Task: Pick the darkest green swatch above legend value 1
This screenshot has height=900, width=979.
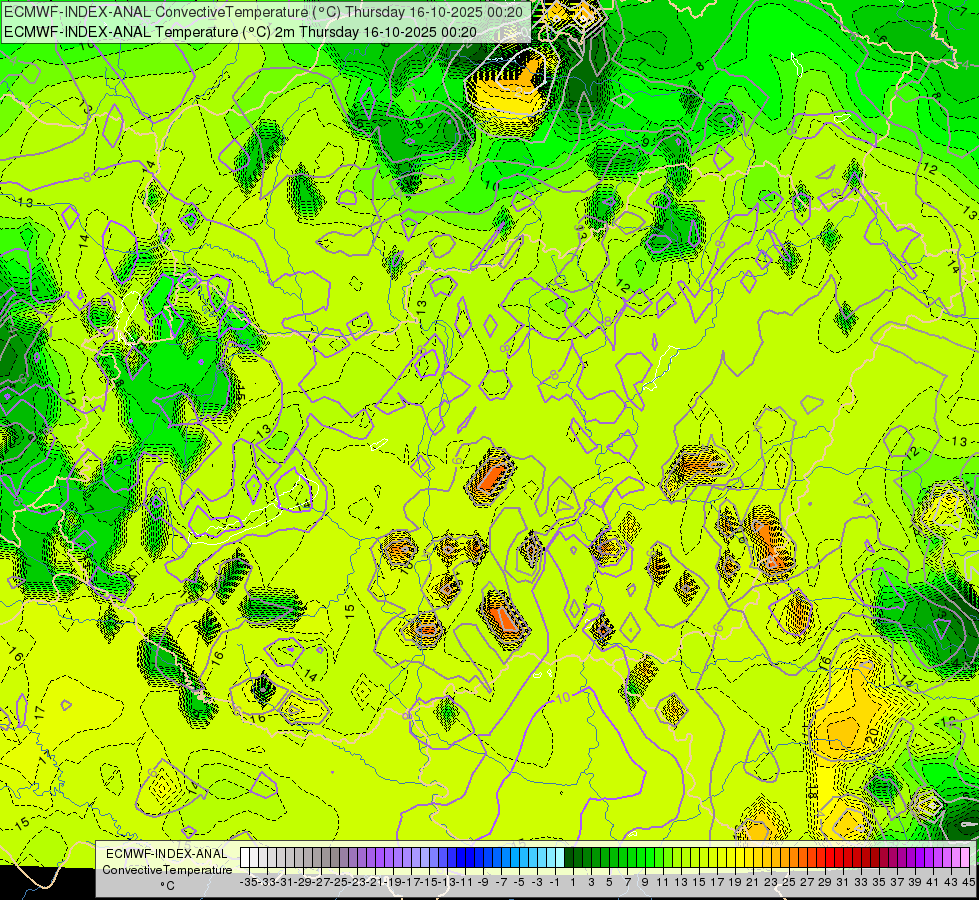Action: click(569, 857)
